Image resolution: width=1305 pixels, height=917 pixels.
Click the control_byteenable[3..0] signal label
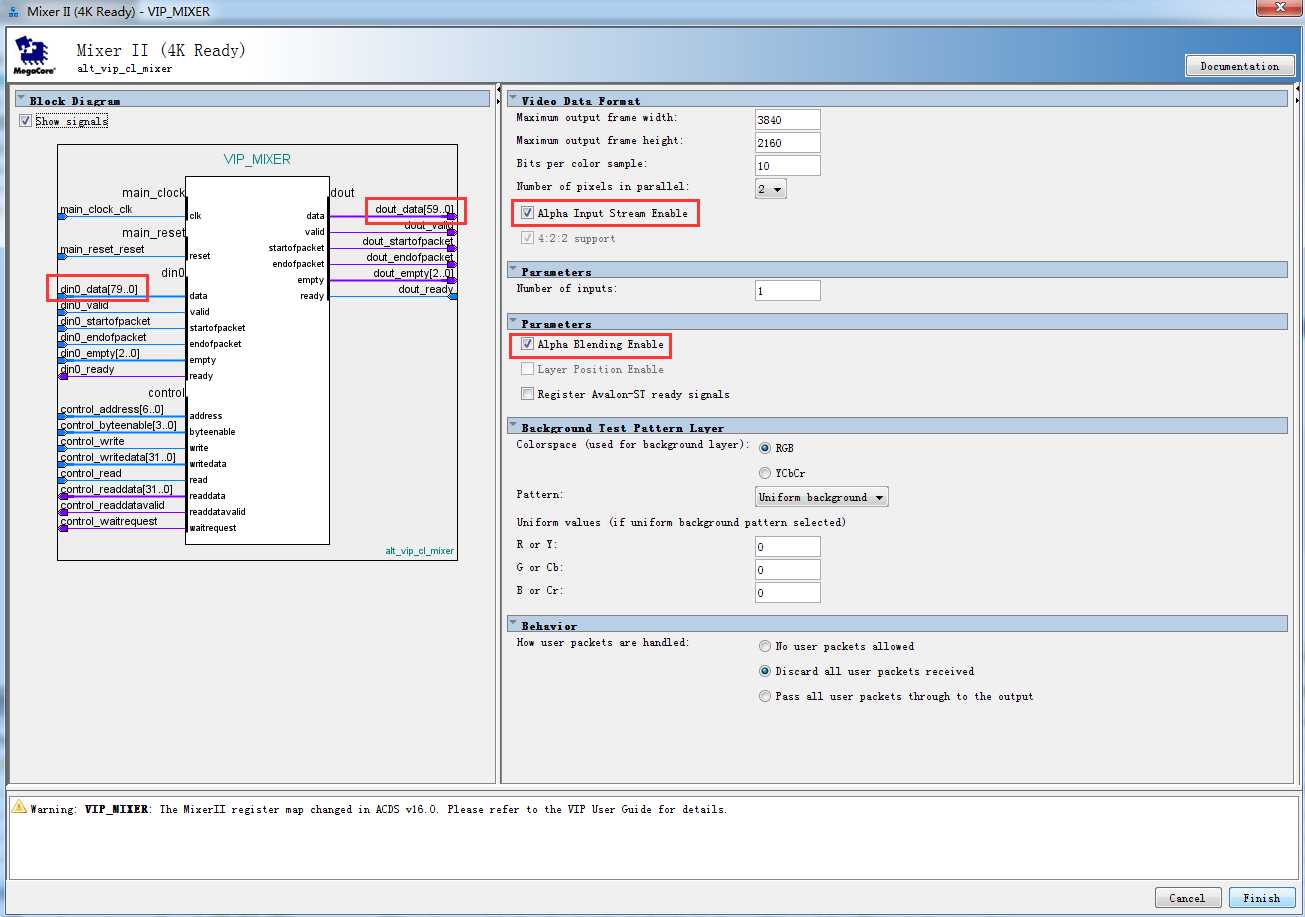(118, 425)
